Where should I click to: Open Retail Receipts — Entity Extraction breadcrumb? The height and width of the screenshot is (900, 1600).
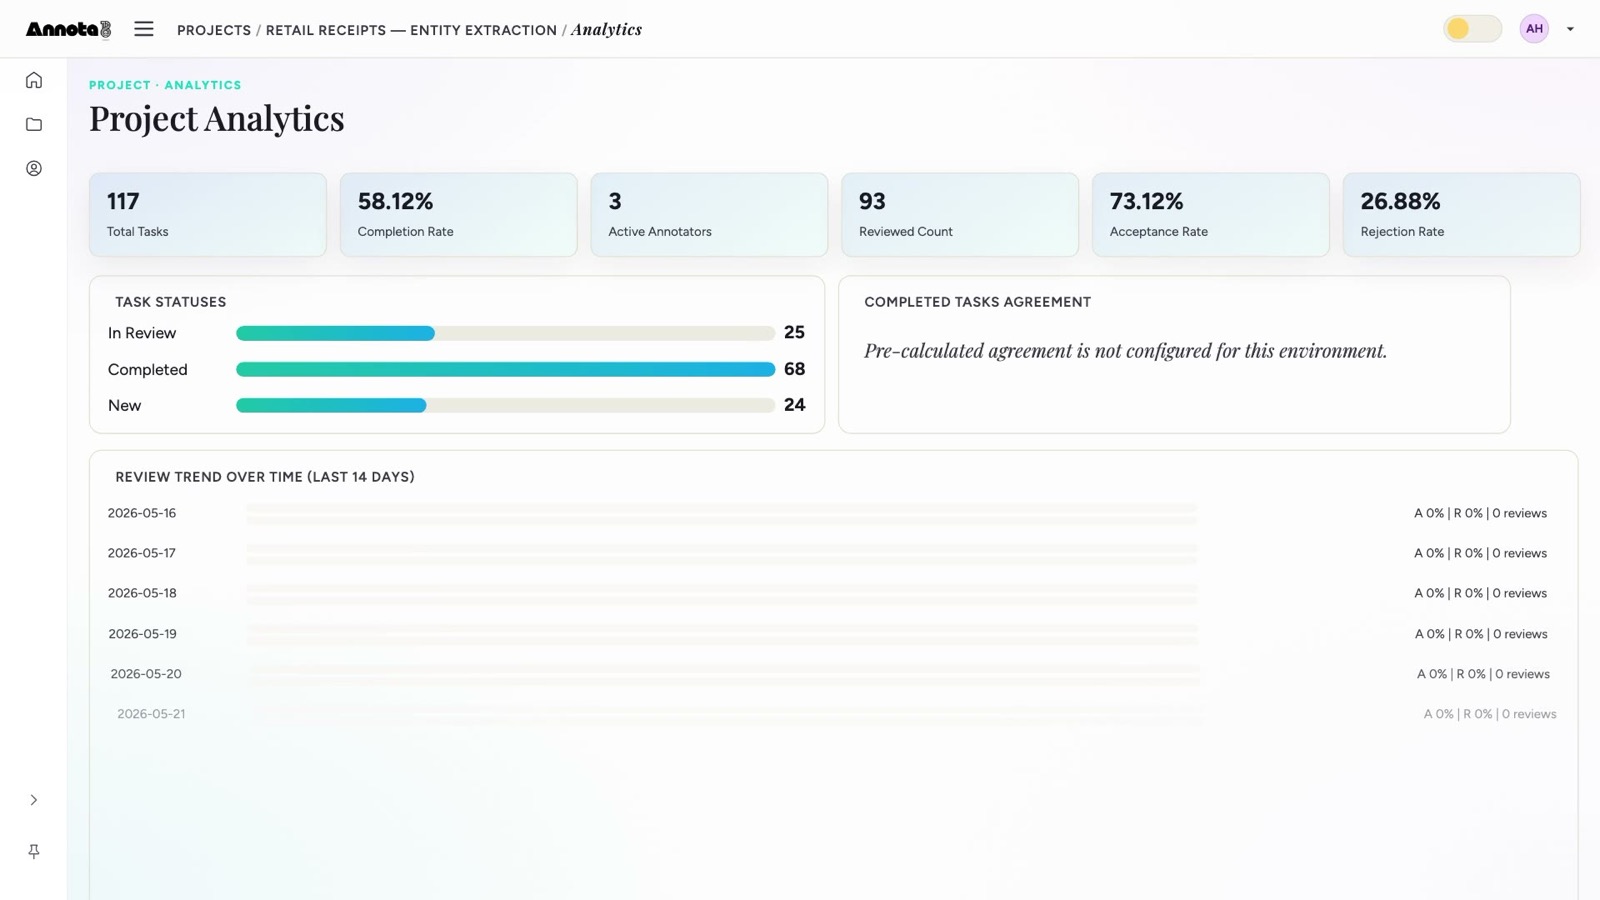coord(411,30)
